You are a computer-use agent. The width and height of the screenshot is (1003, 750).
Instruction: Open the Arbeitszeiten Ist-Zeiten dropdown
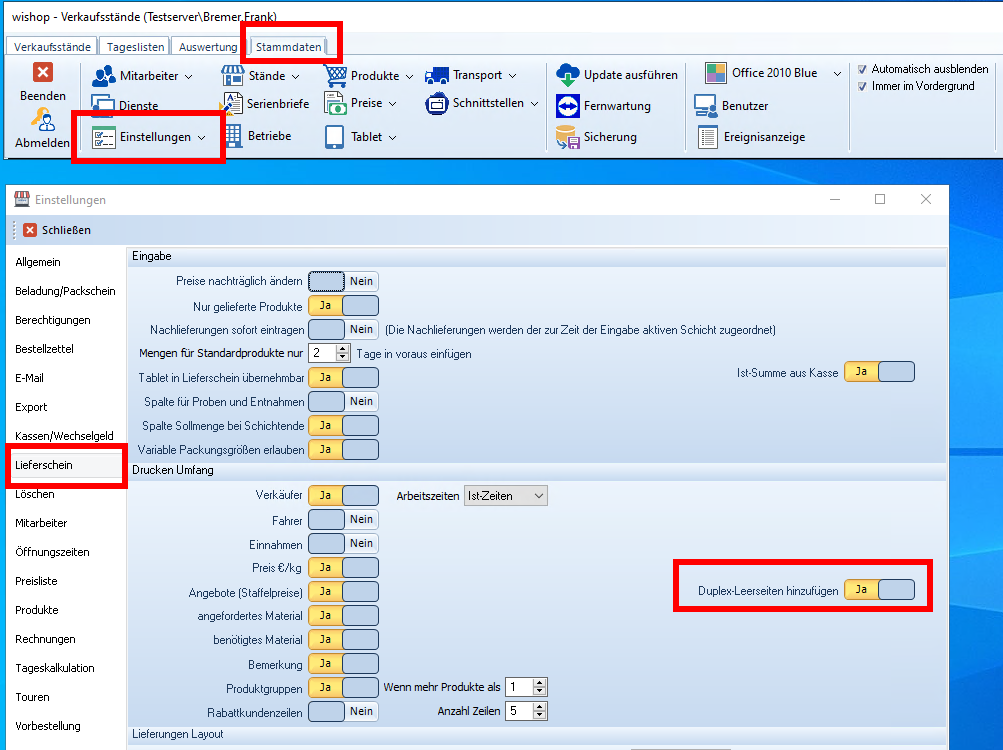506,495
